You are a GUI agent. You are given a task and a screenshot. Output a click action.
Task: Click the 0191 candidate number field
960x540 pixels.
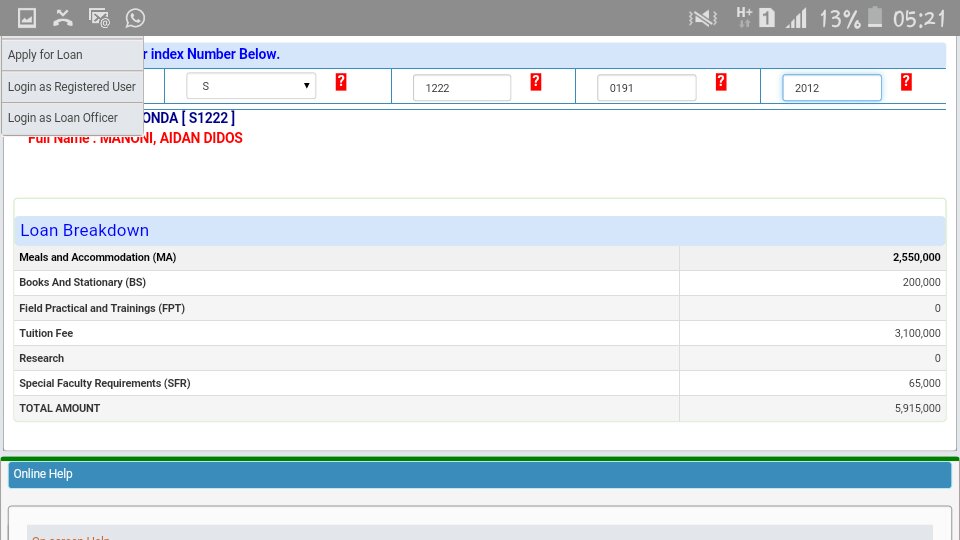click(647, 88)
